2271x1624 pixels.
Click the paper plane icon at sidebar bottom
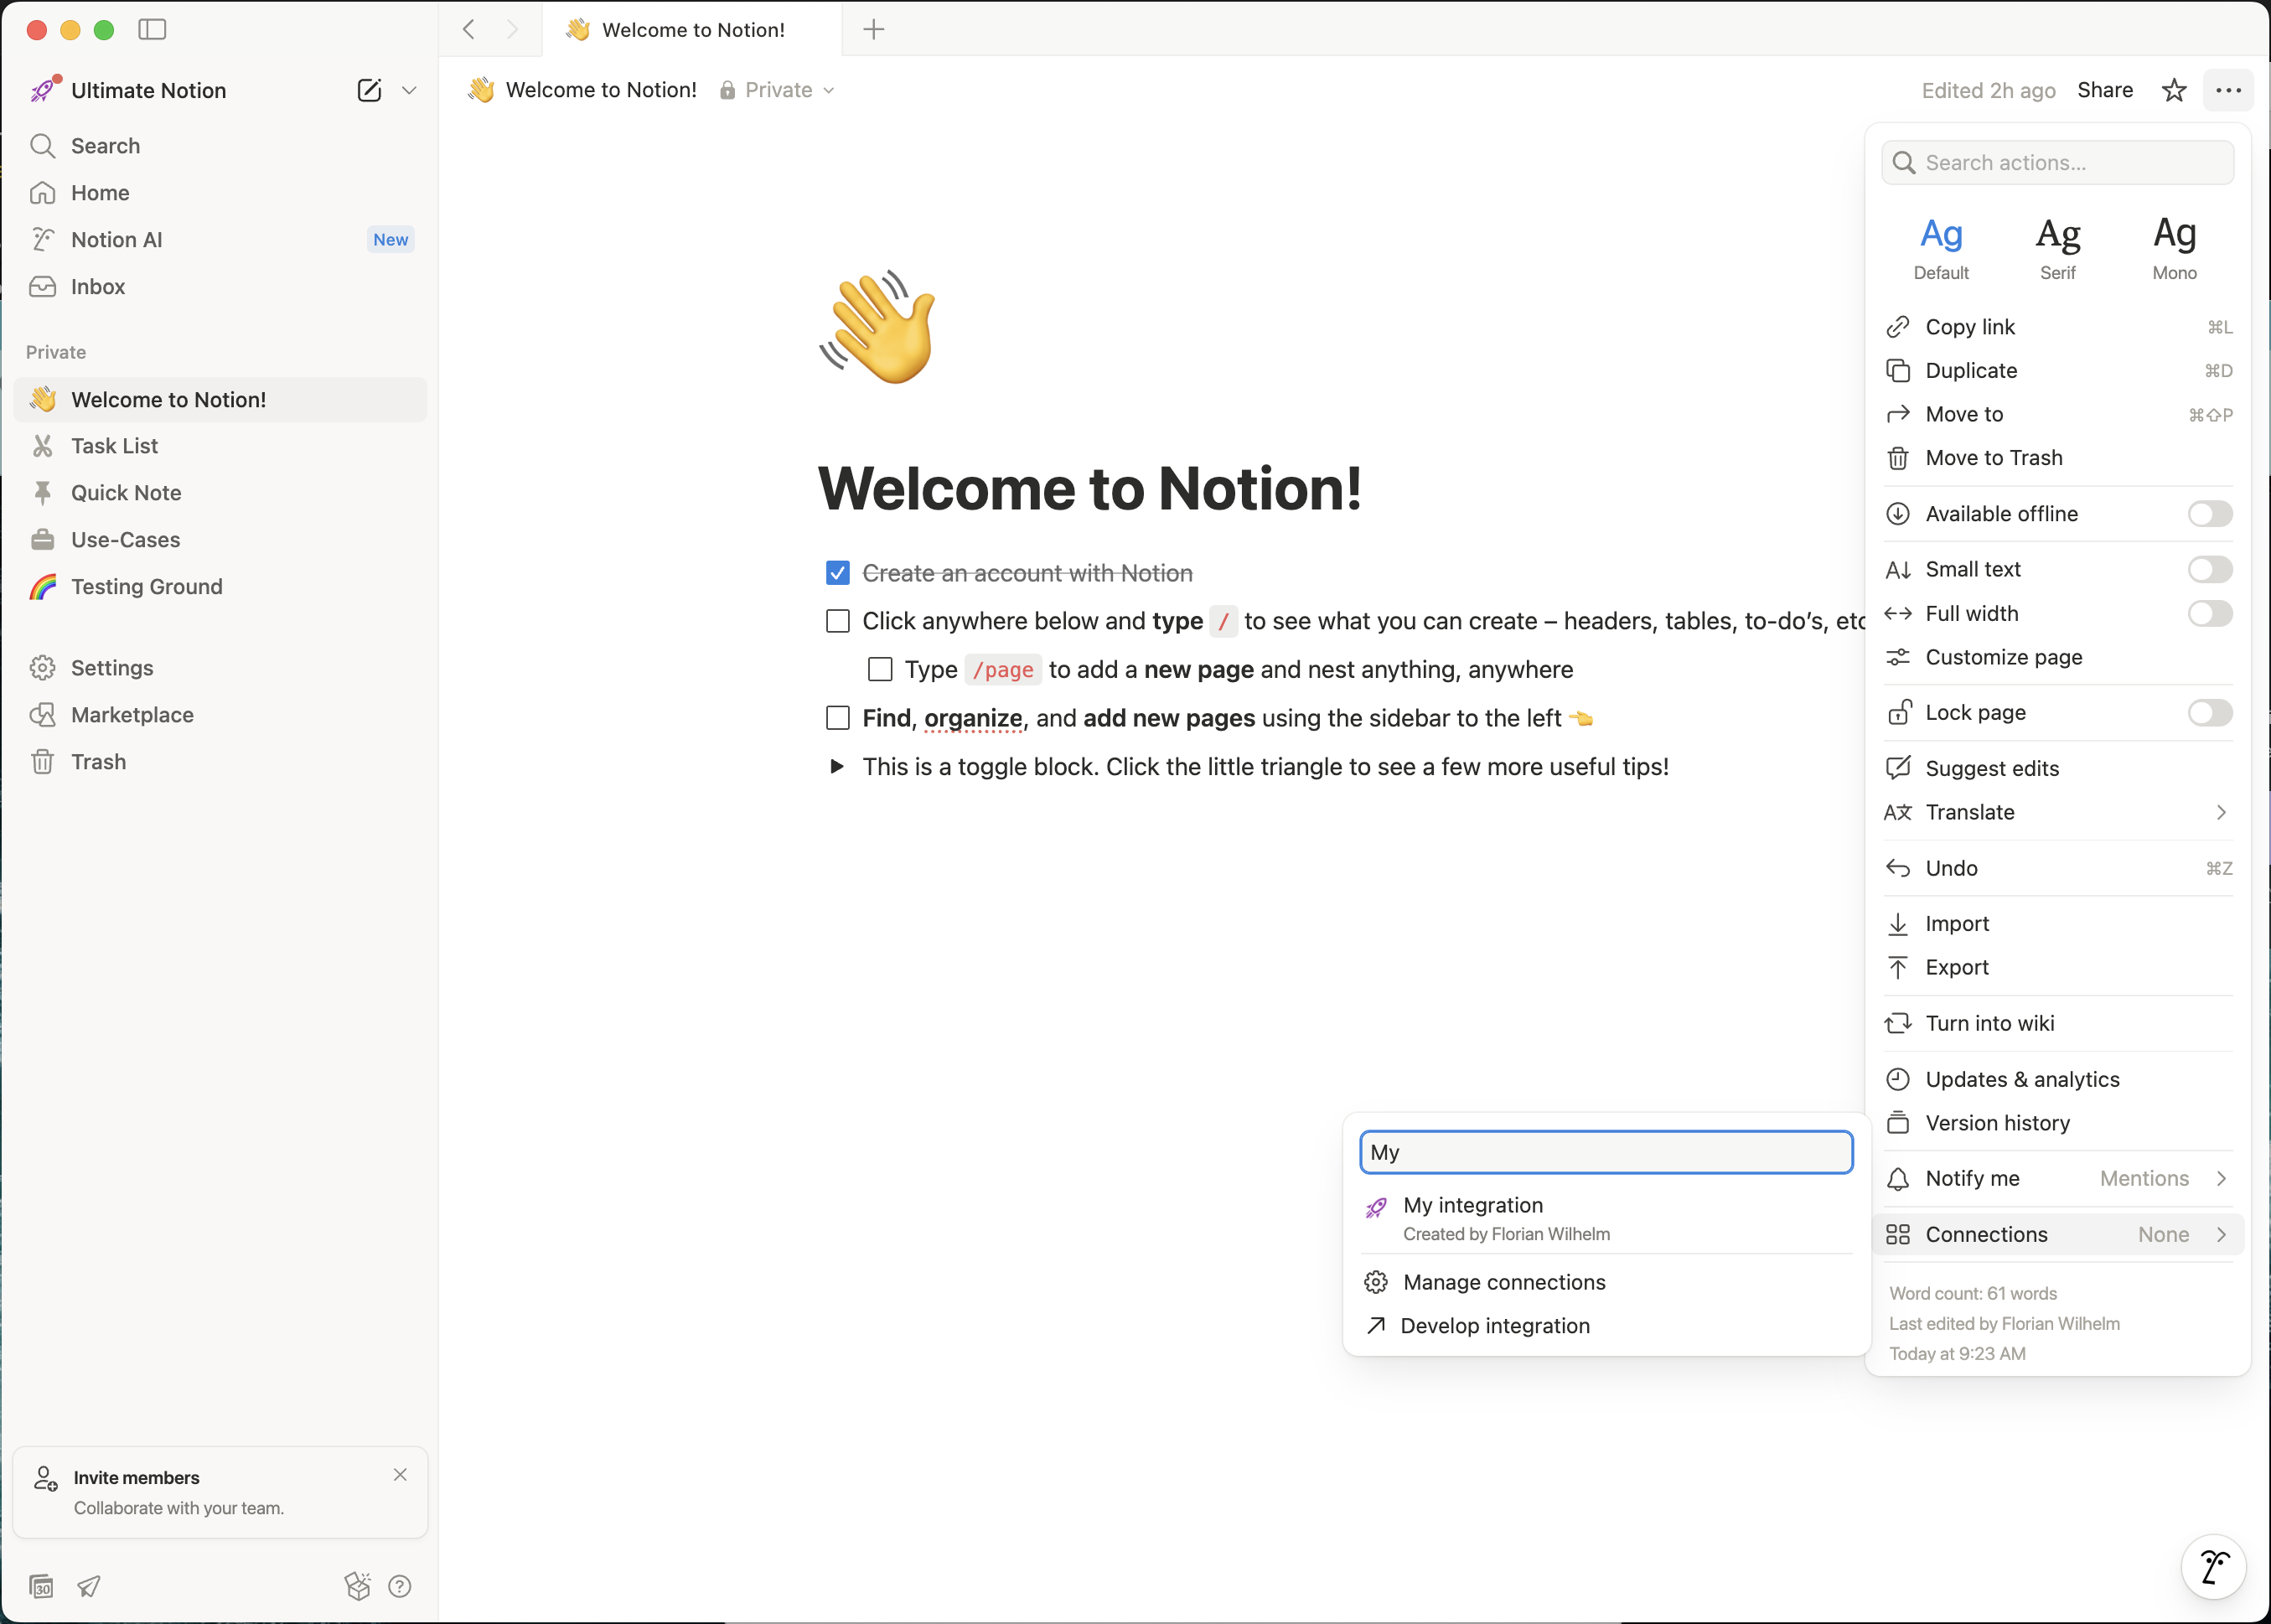89,1586
